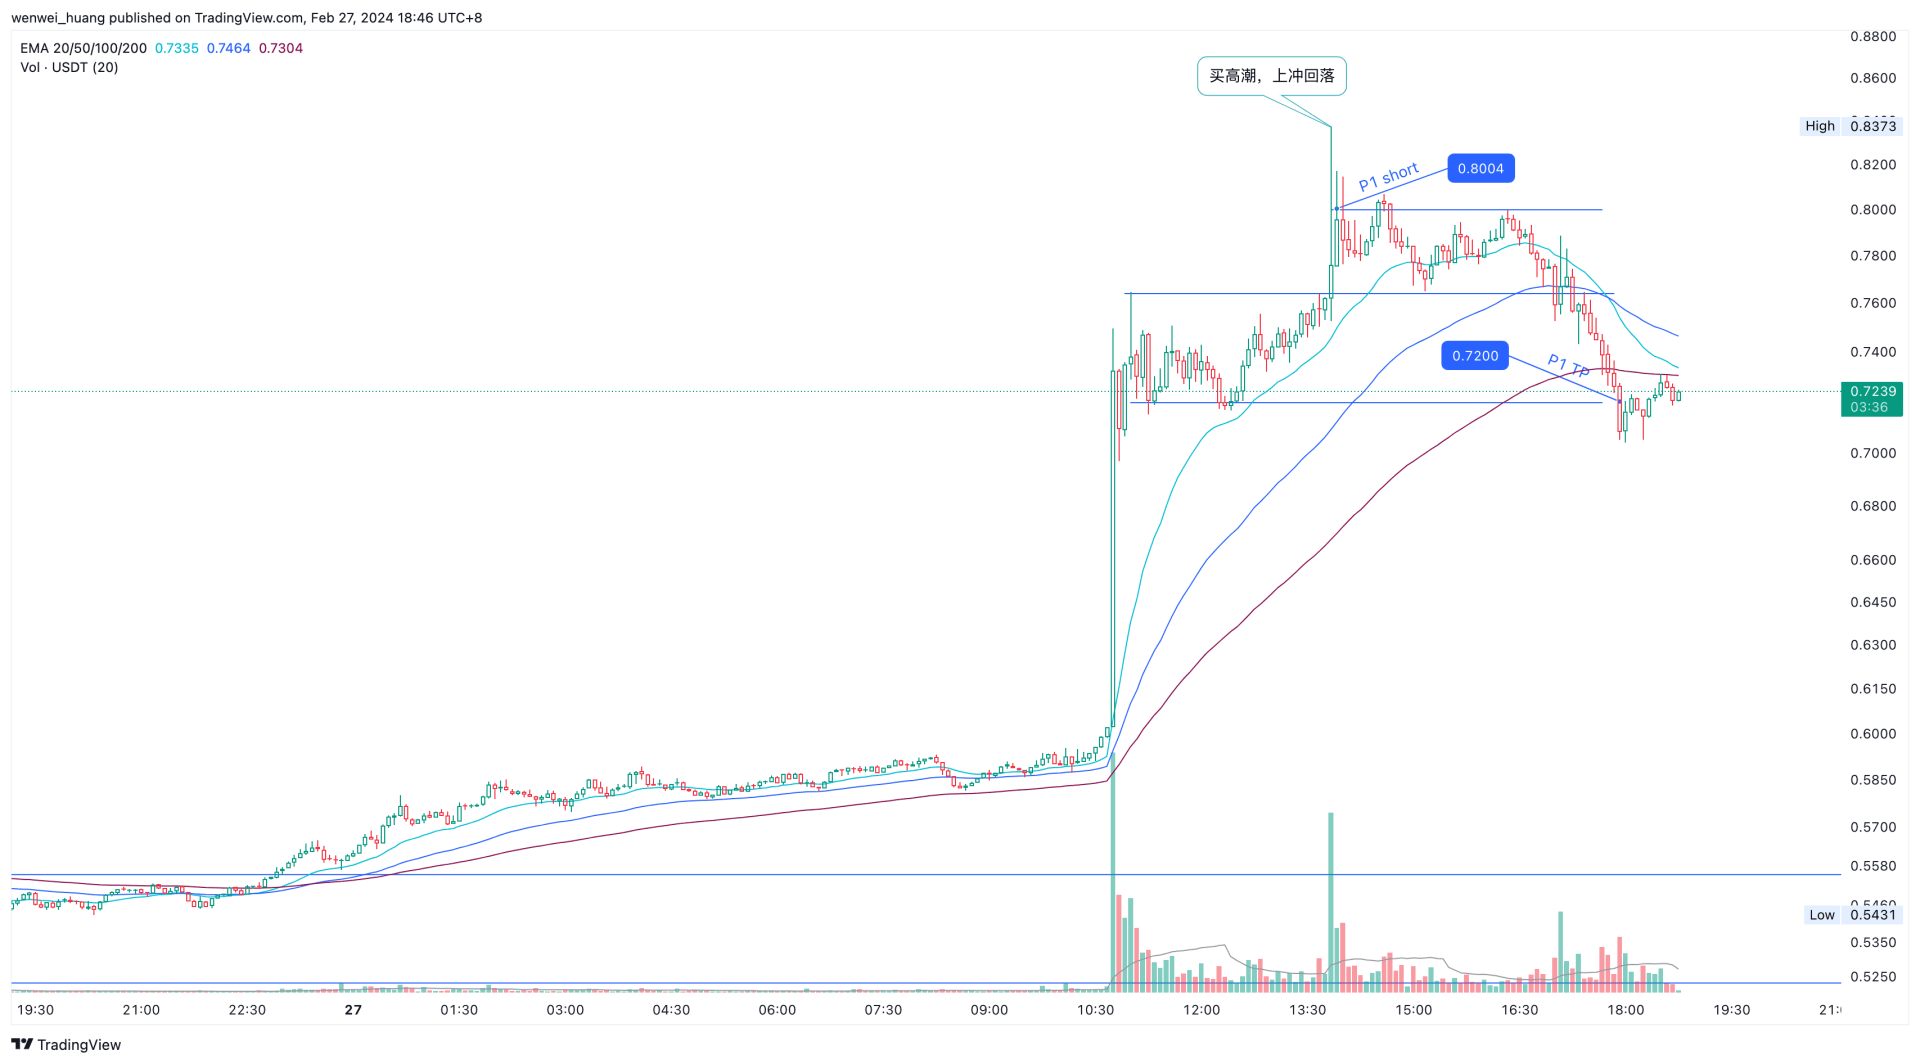Click the 10:30 time axis label

[1095, 1010]
